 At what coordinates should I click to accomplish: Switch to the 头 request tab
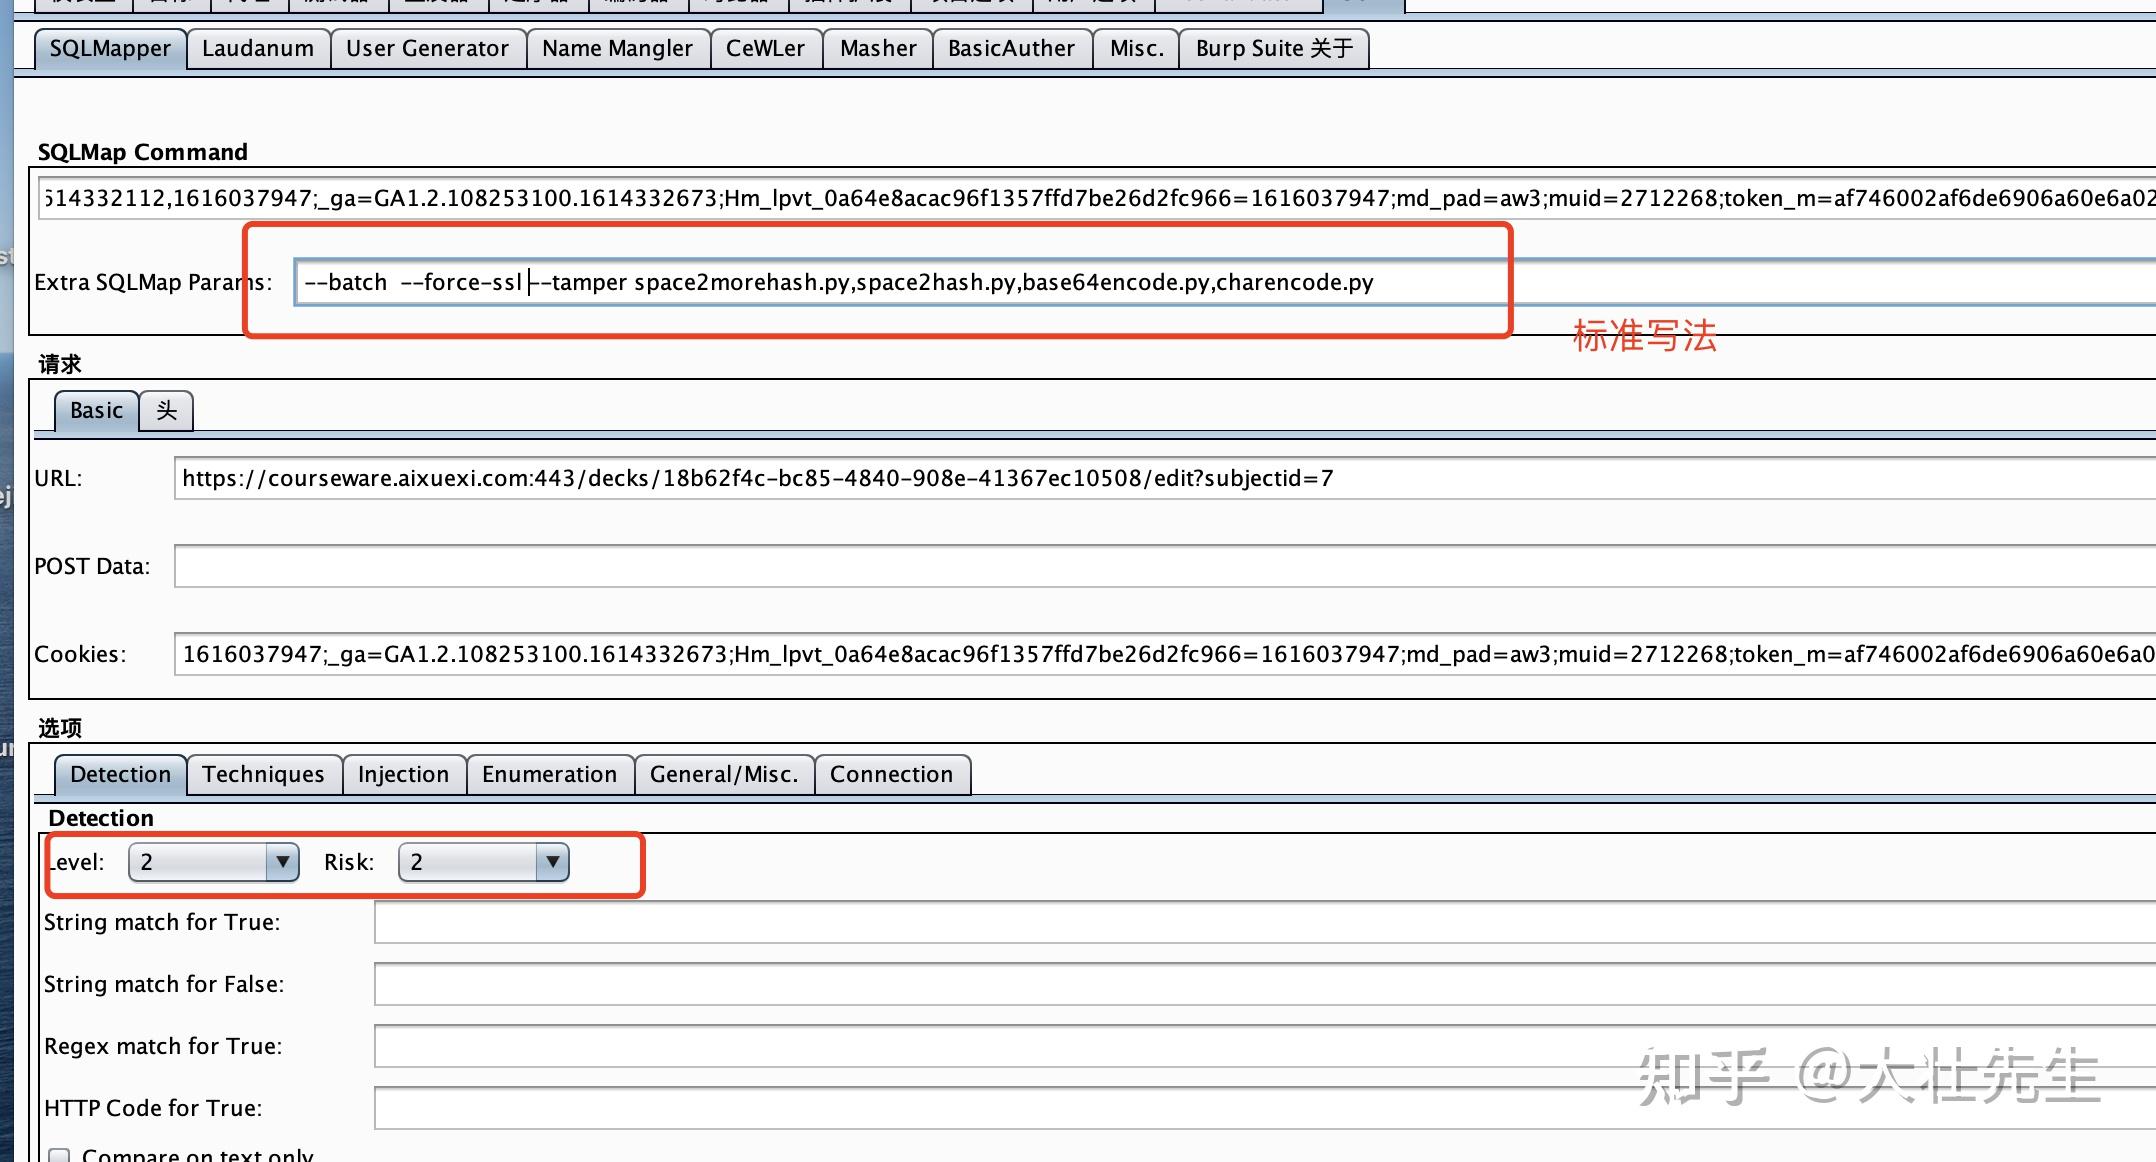[165, 410]
